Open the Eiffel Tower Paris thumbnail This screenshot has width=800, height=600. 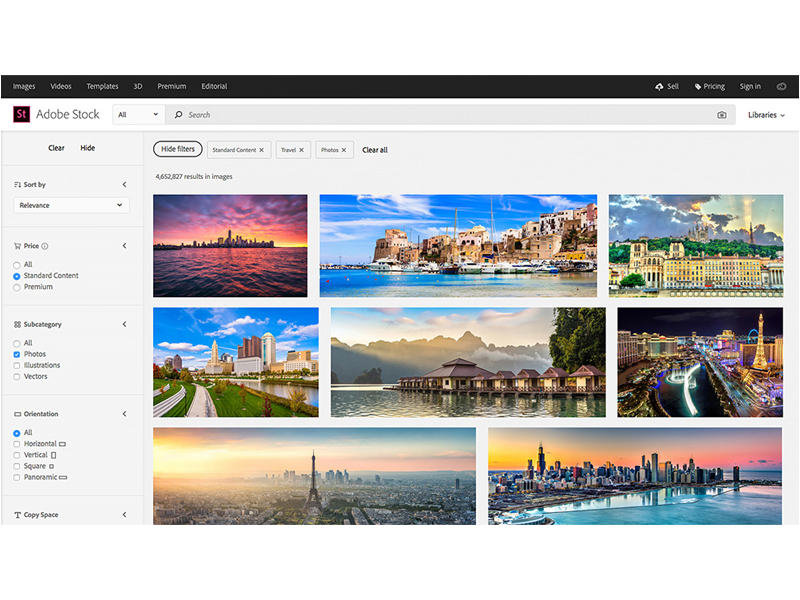click(314, 476)
